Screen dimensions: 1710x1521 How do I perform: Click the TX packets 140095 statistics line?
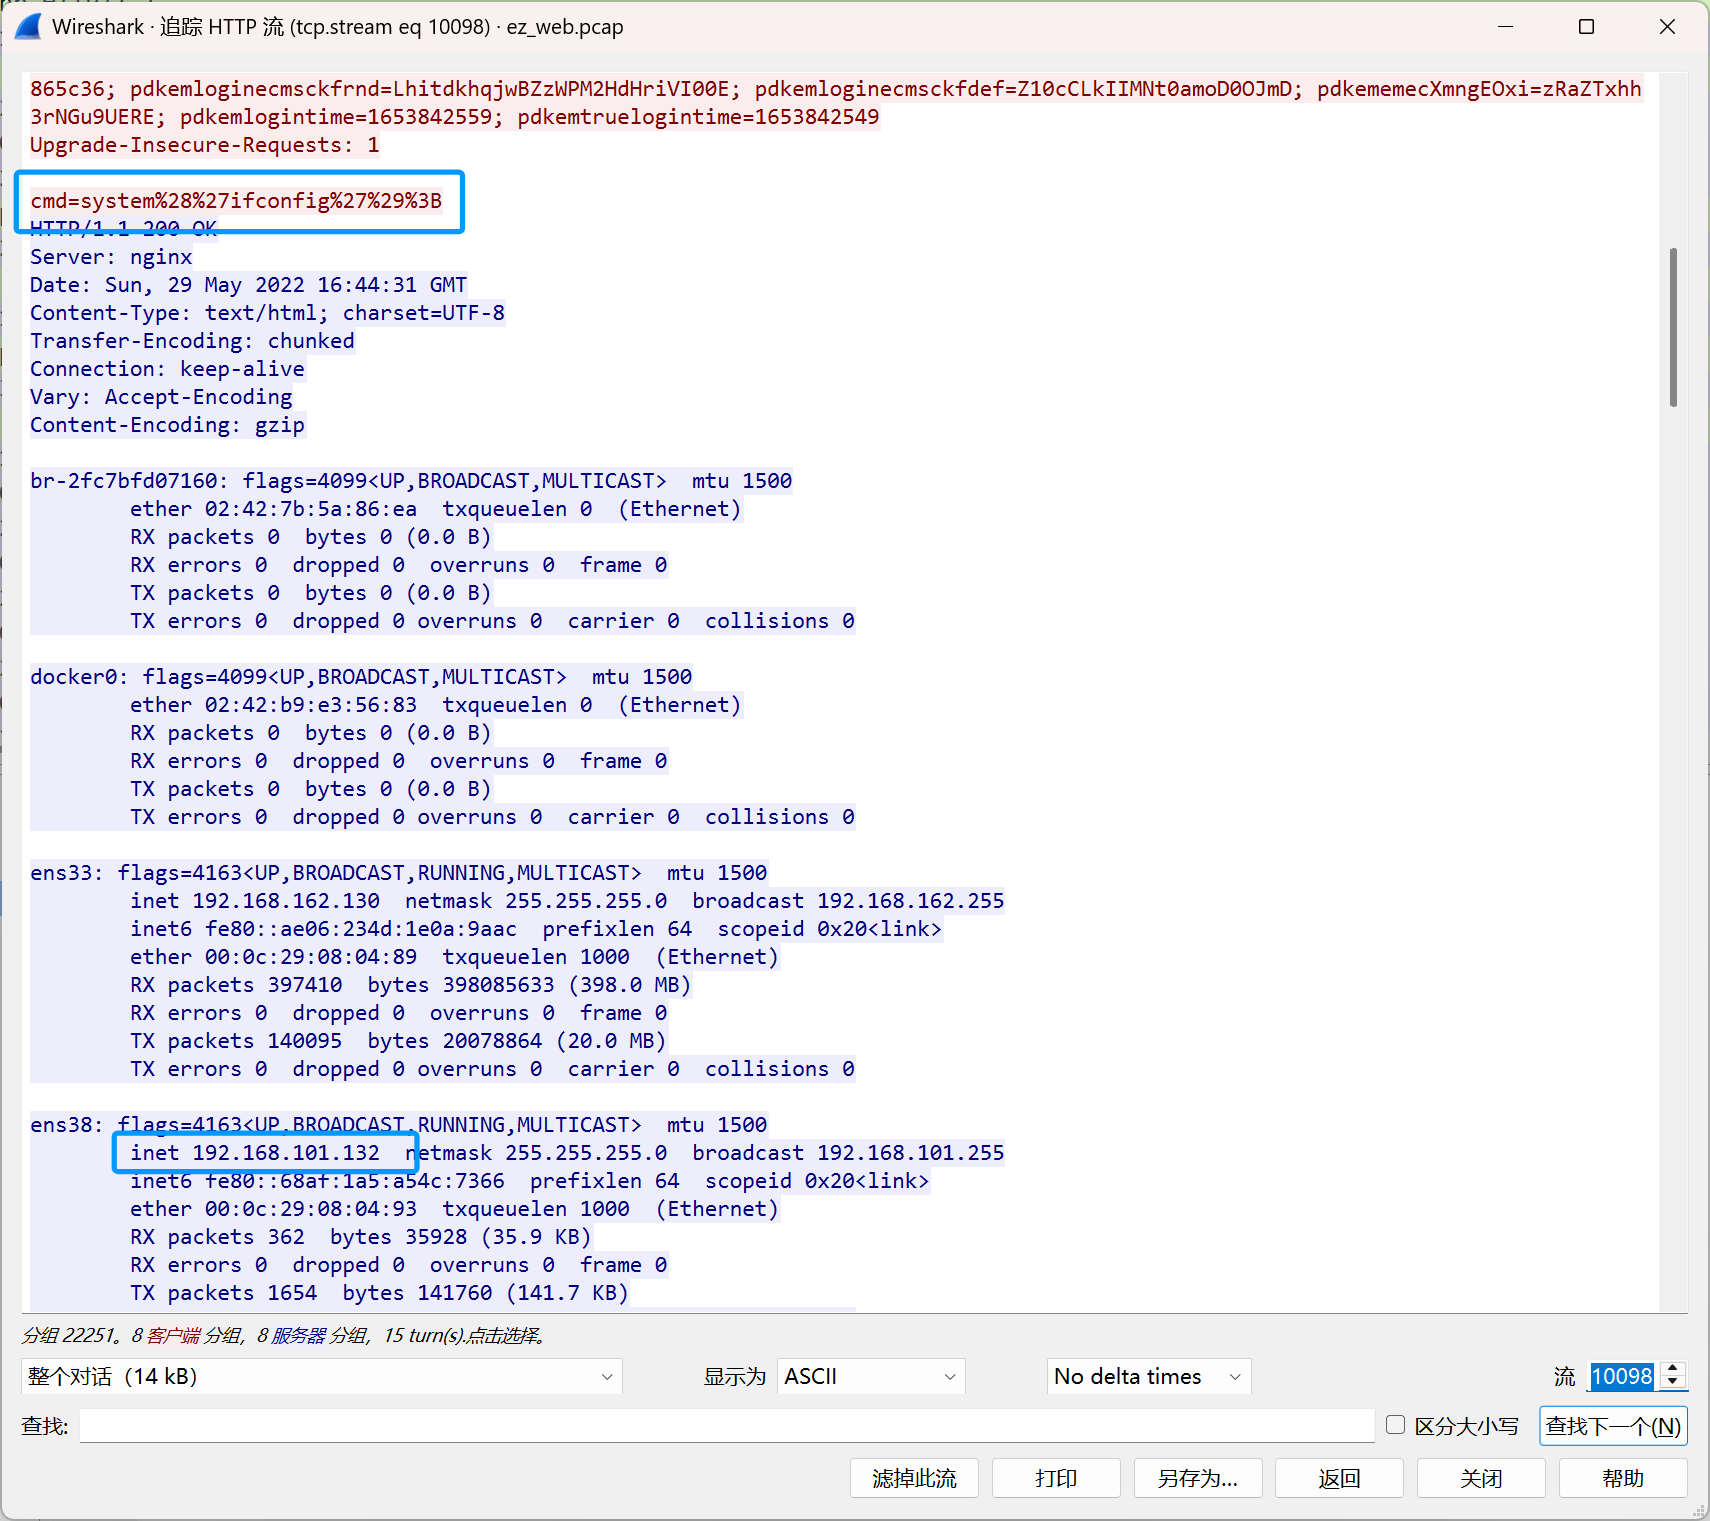(x=398, y=1041)
